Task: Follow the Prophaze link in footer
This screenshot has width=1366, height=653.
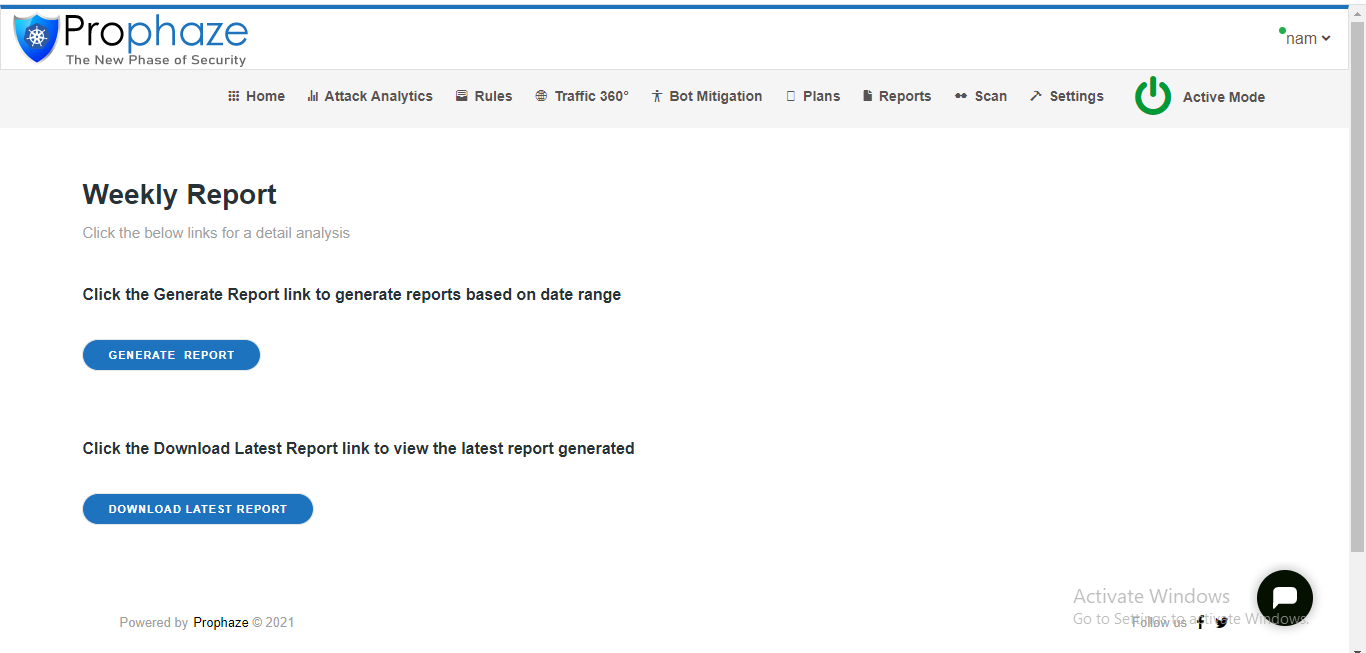Action: 220,622
